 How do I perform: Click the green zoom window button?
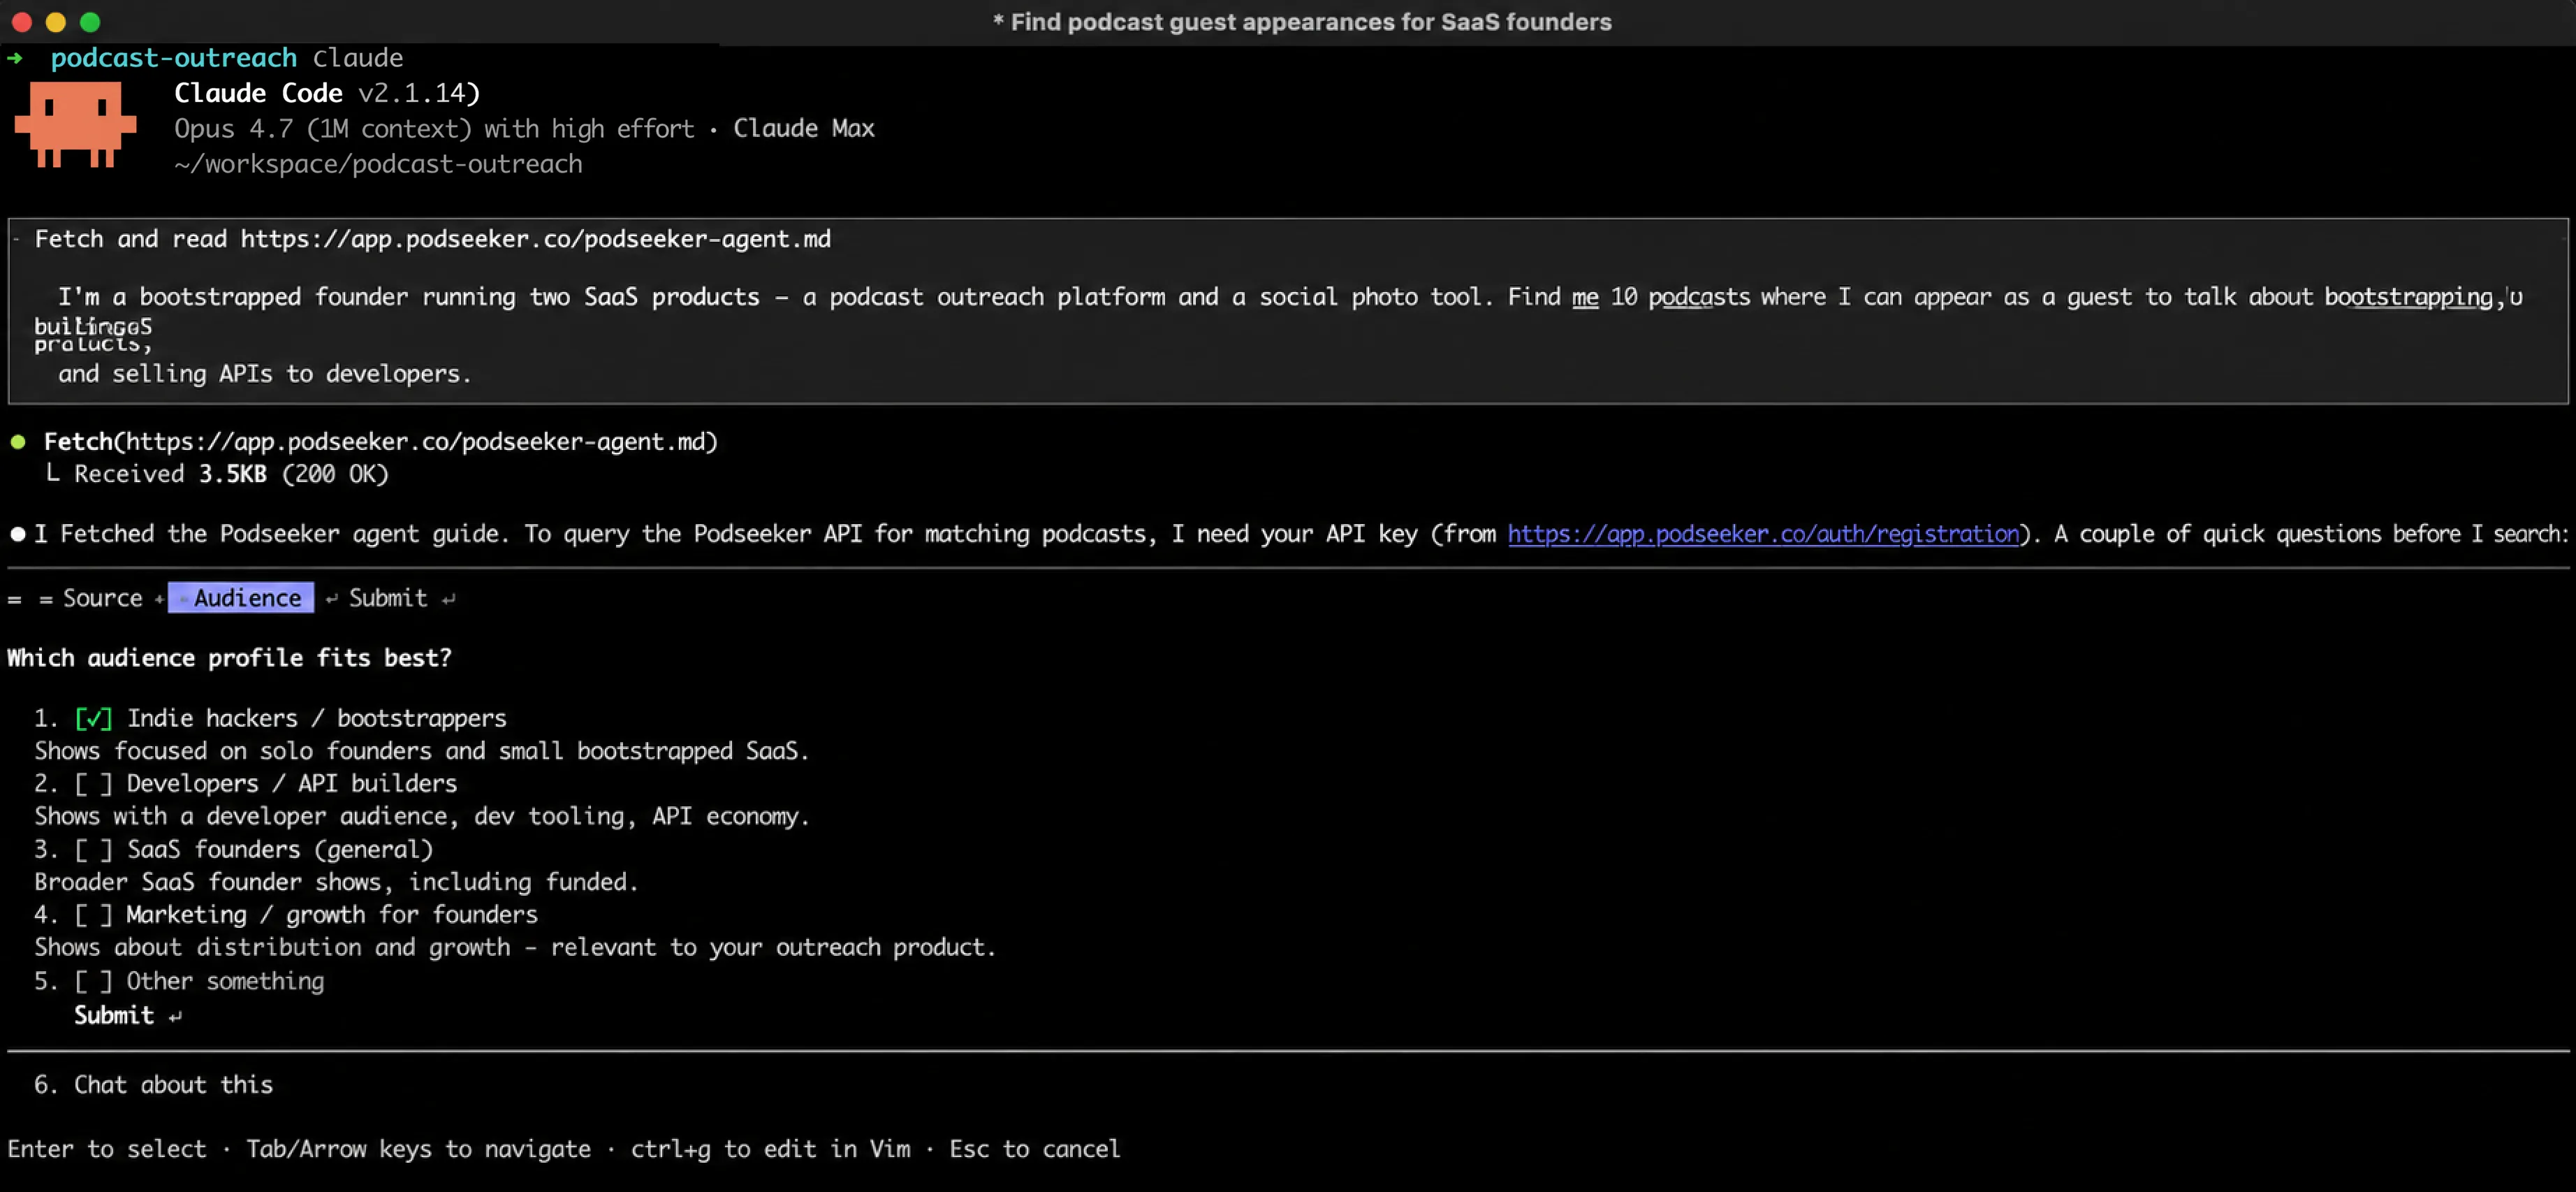tap(90, 22)
